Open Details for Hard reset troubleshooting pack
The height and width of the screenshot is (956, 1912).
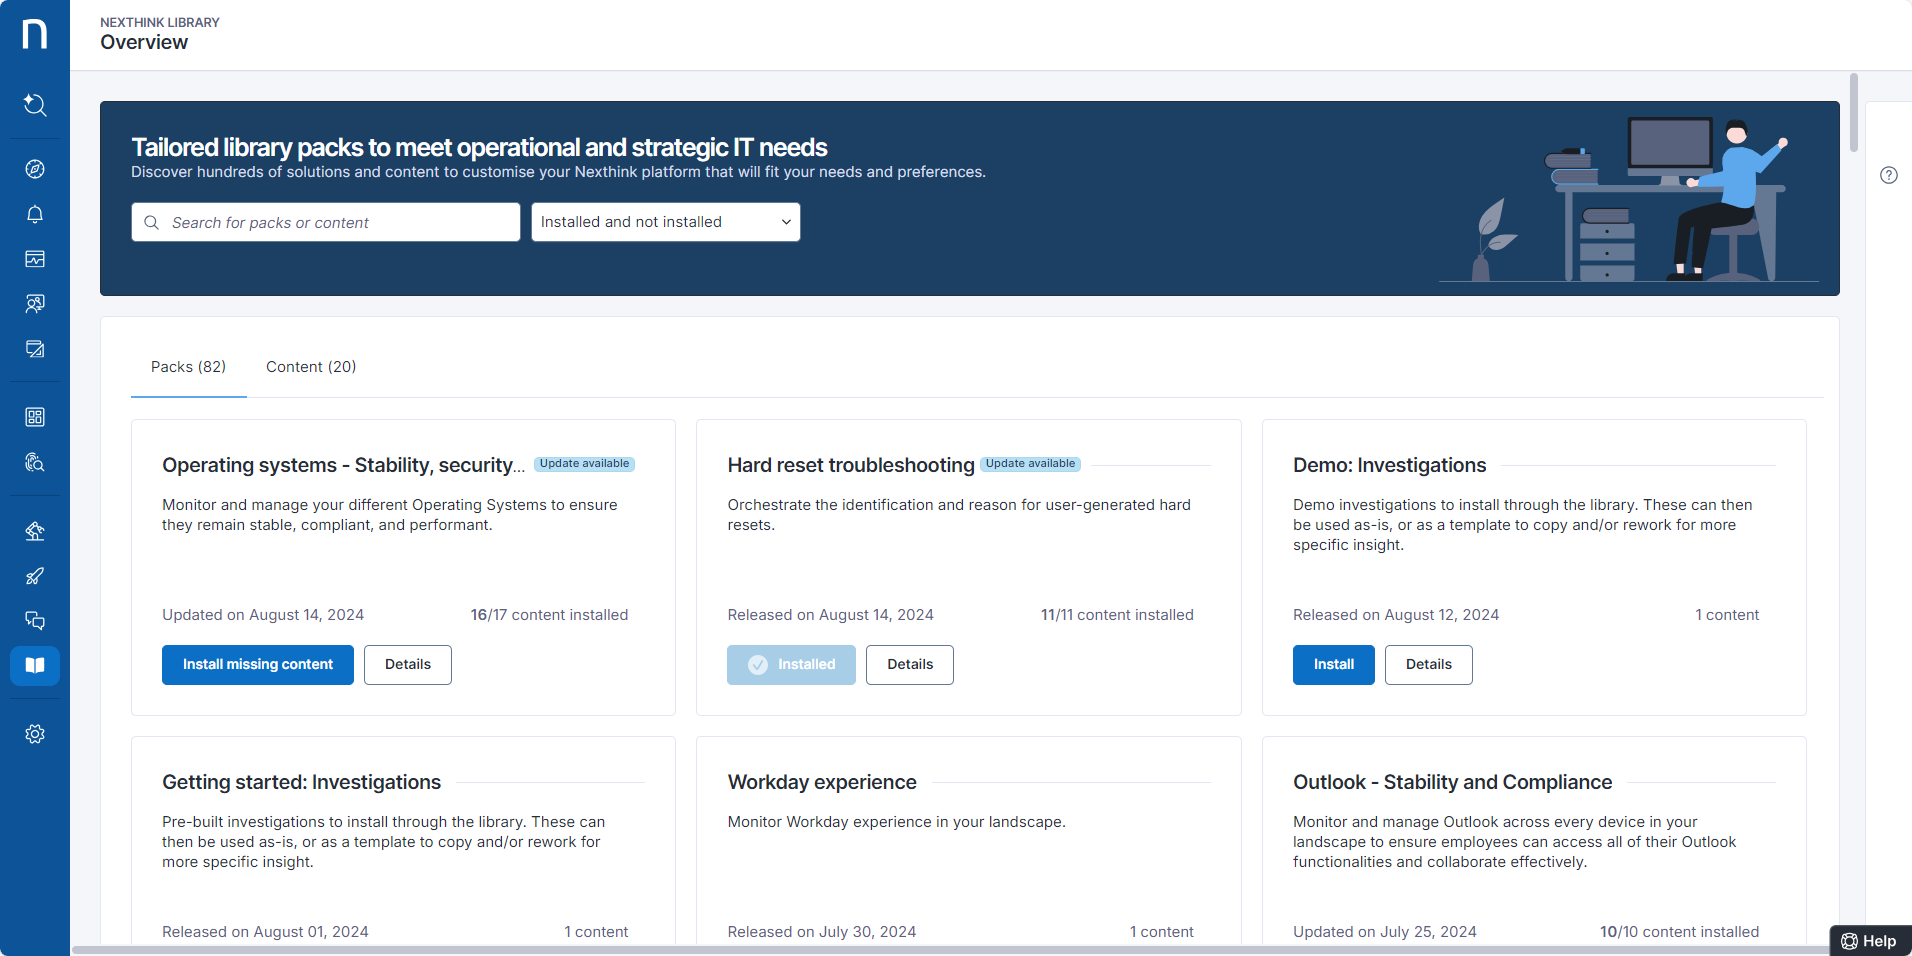pyautogui.click(x=909, y=664)
